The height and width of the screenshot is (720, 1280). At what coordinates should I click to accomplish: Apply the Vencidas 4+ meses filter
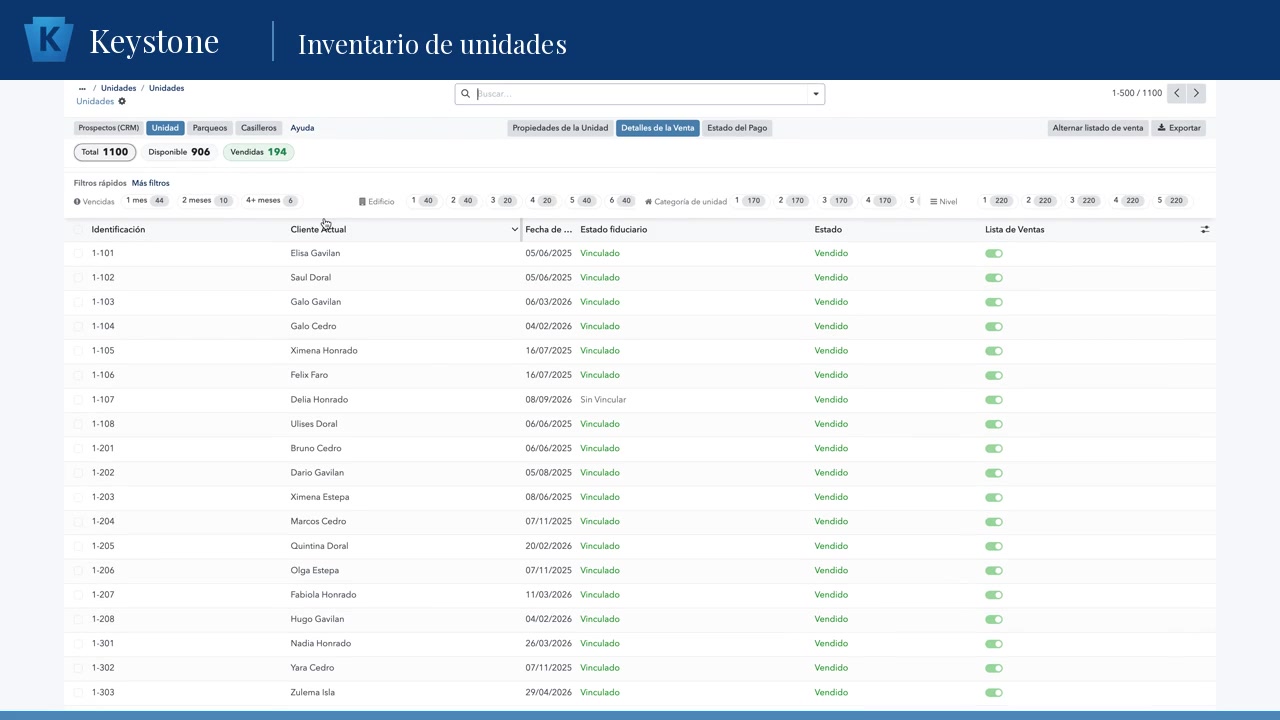click(x=271, y=201)
